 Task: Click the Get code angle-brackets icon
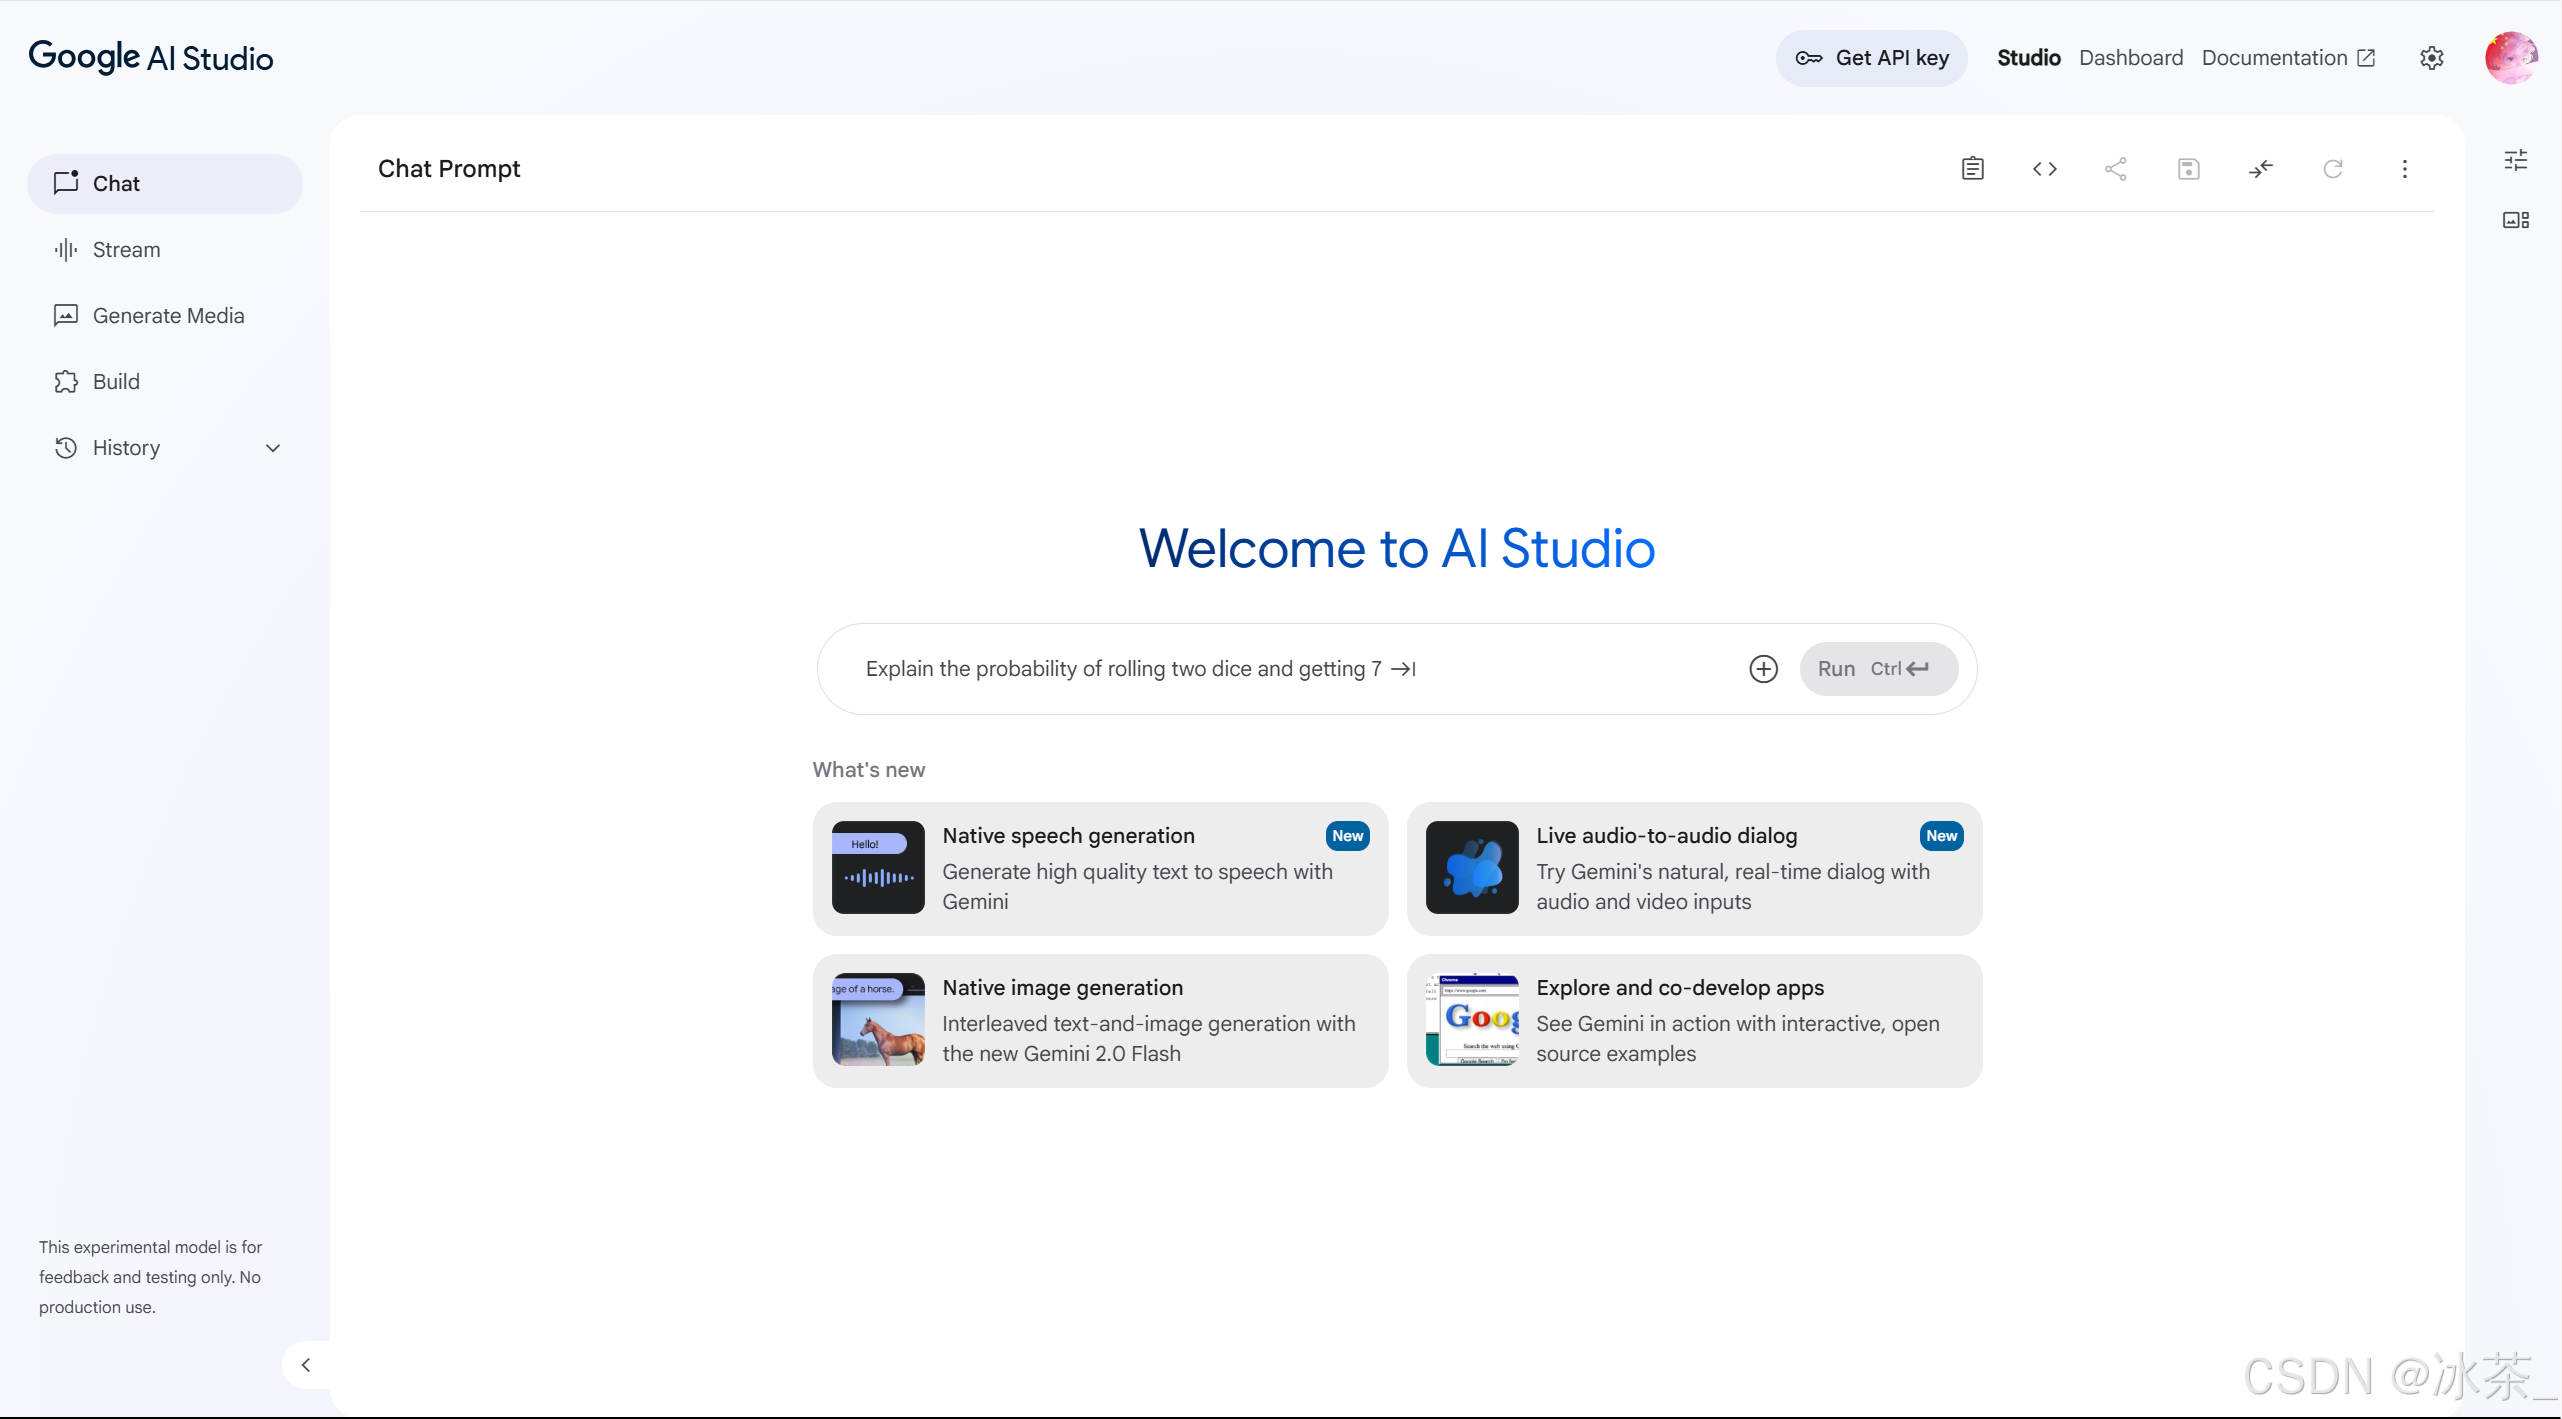[x=2044, y=168]
